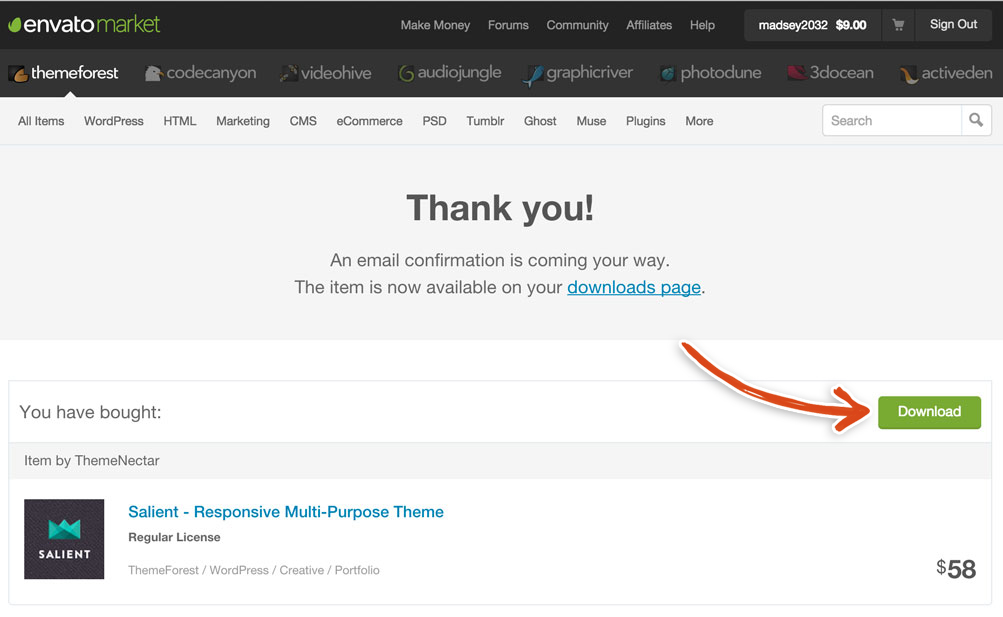
Task: Go to Forums
Action: (508, 25)
